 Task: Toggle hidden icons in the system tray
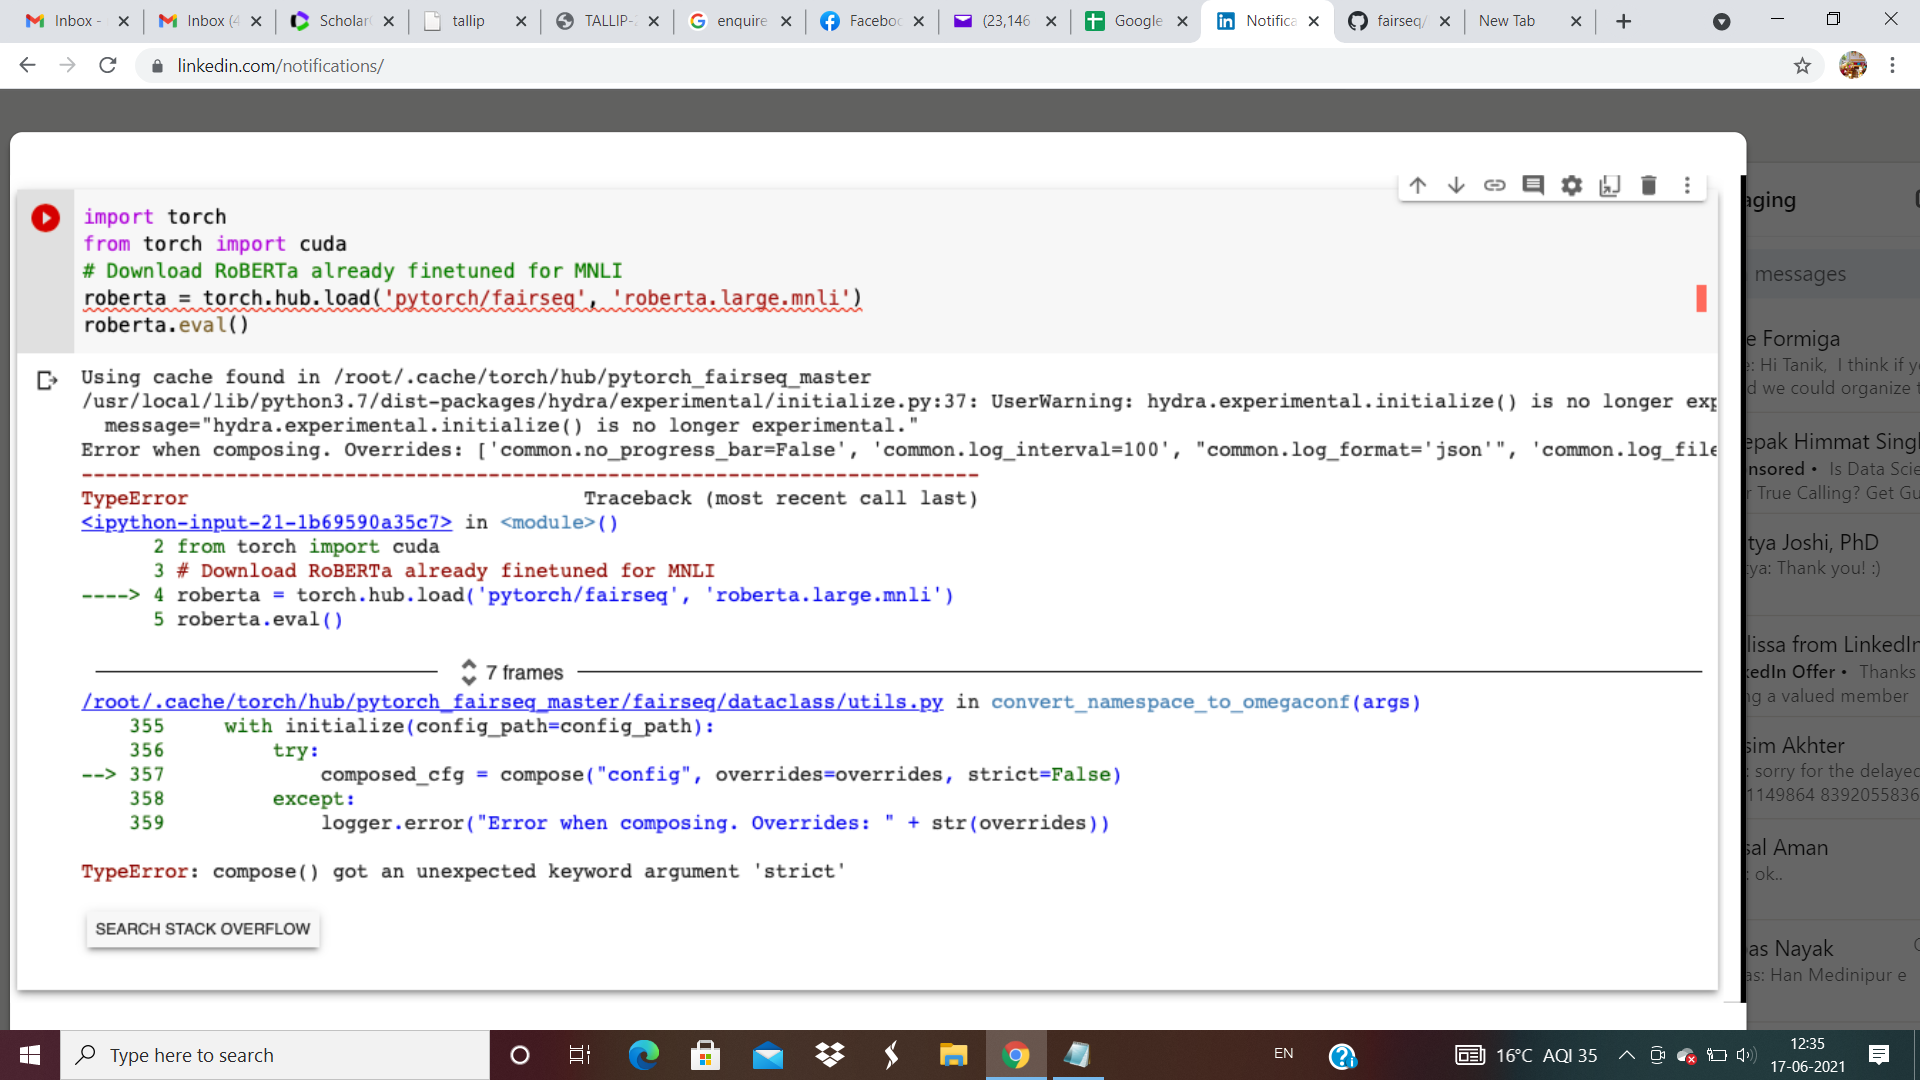click(1627, 1055)
